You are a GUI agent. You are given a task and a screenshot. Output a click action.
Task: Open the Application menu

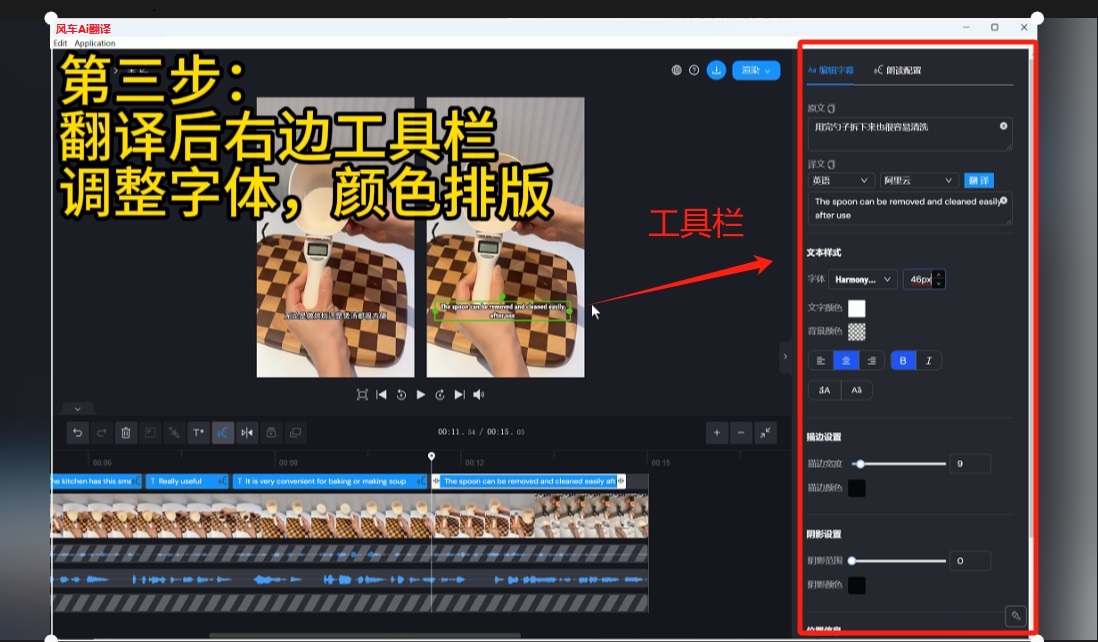(95, 43)
